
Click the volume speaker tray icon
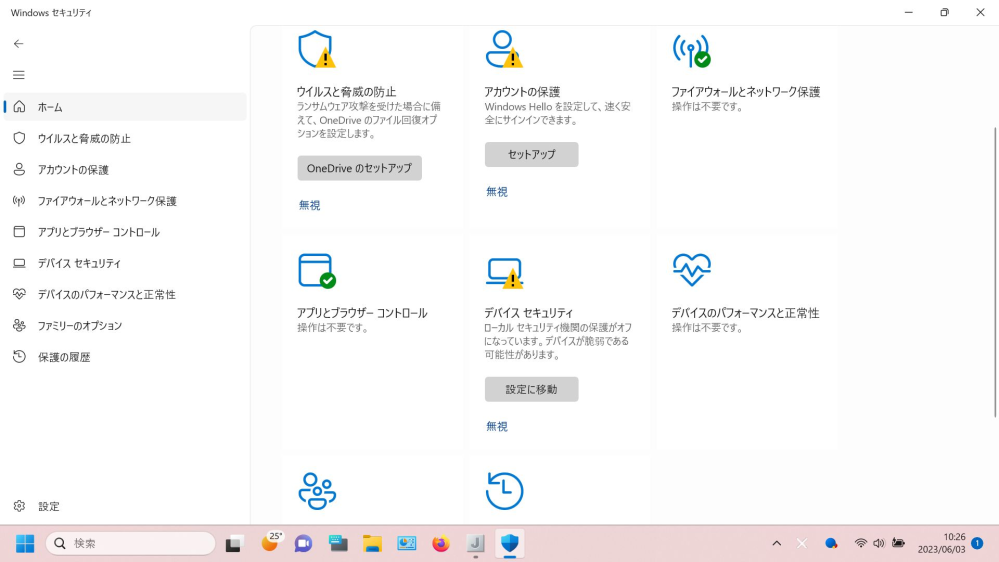tap(879, 544)
